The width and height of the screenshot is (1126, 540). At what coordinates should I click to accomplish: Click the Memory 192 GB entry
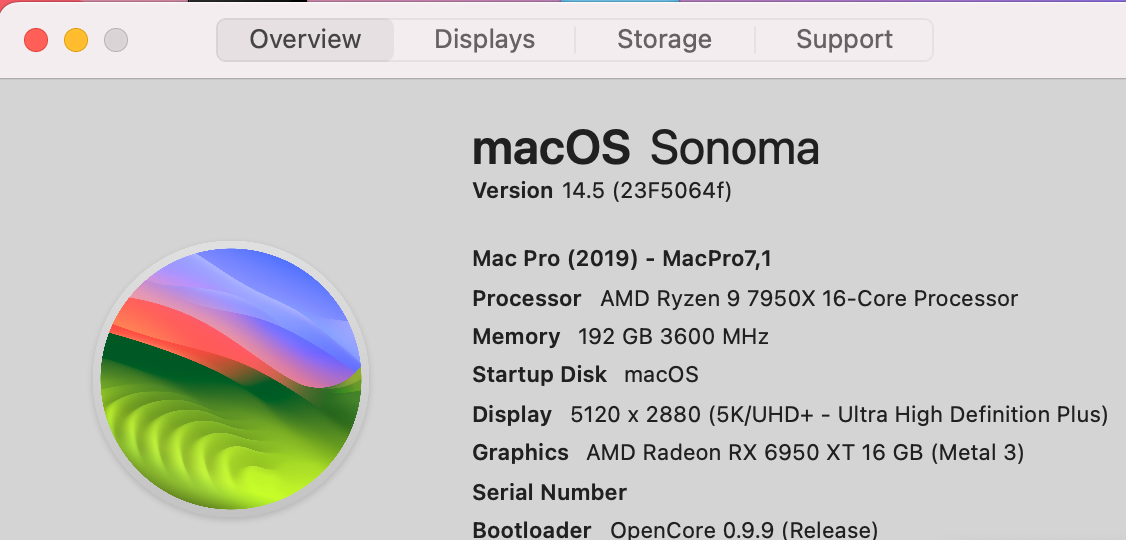coord(620,336)
